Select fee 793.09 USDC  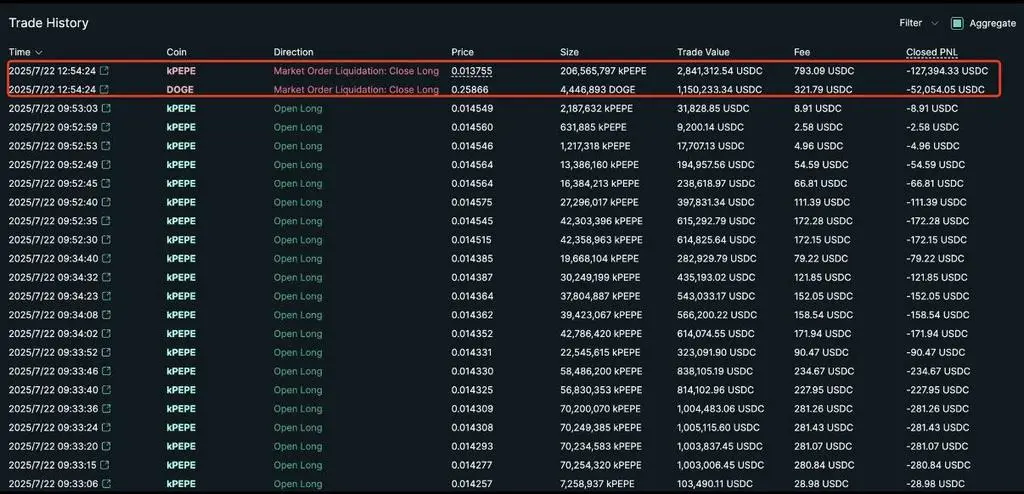coord(824,71)
